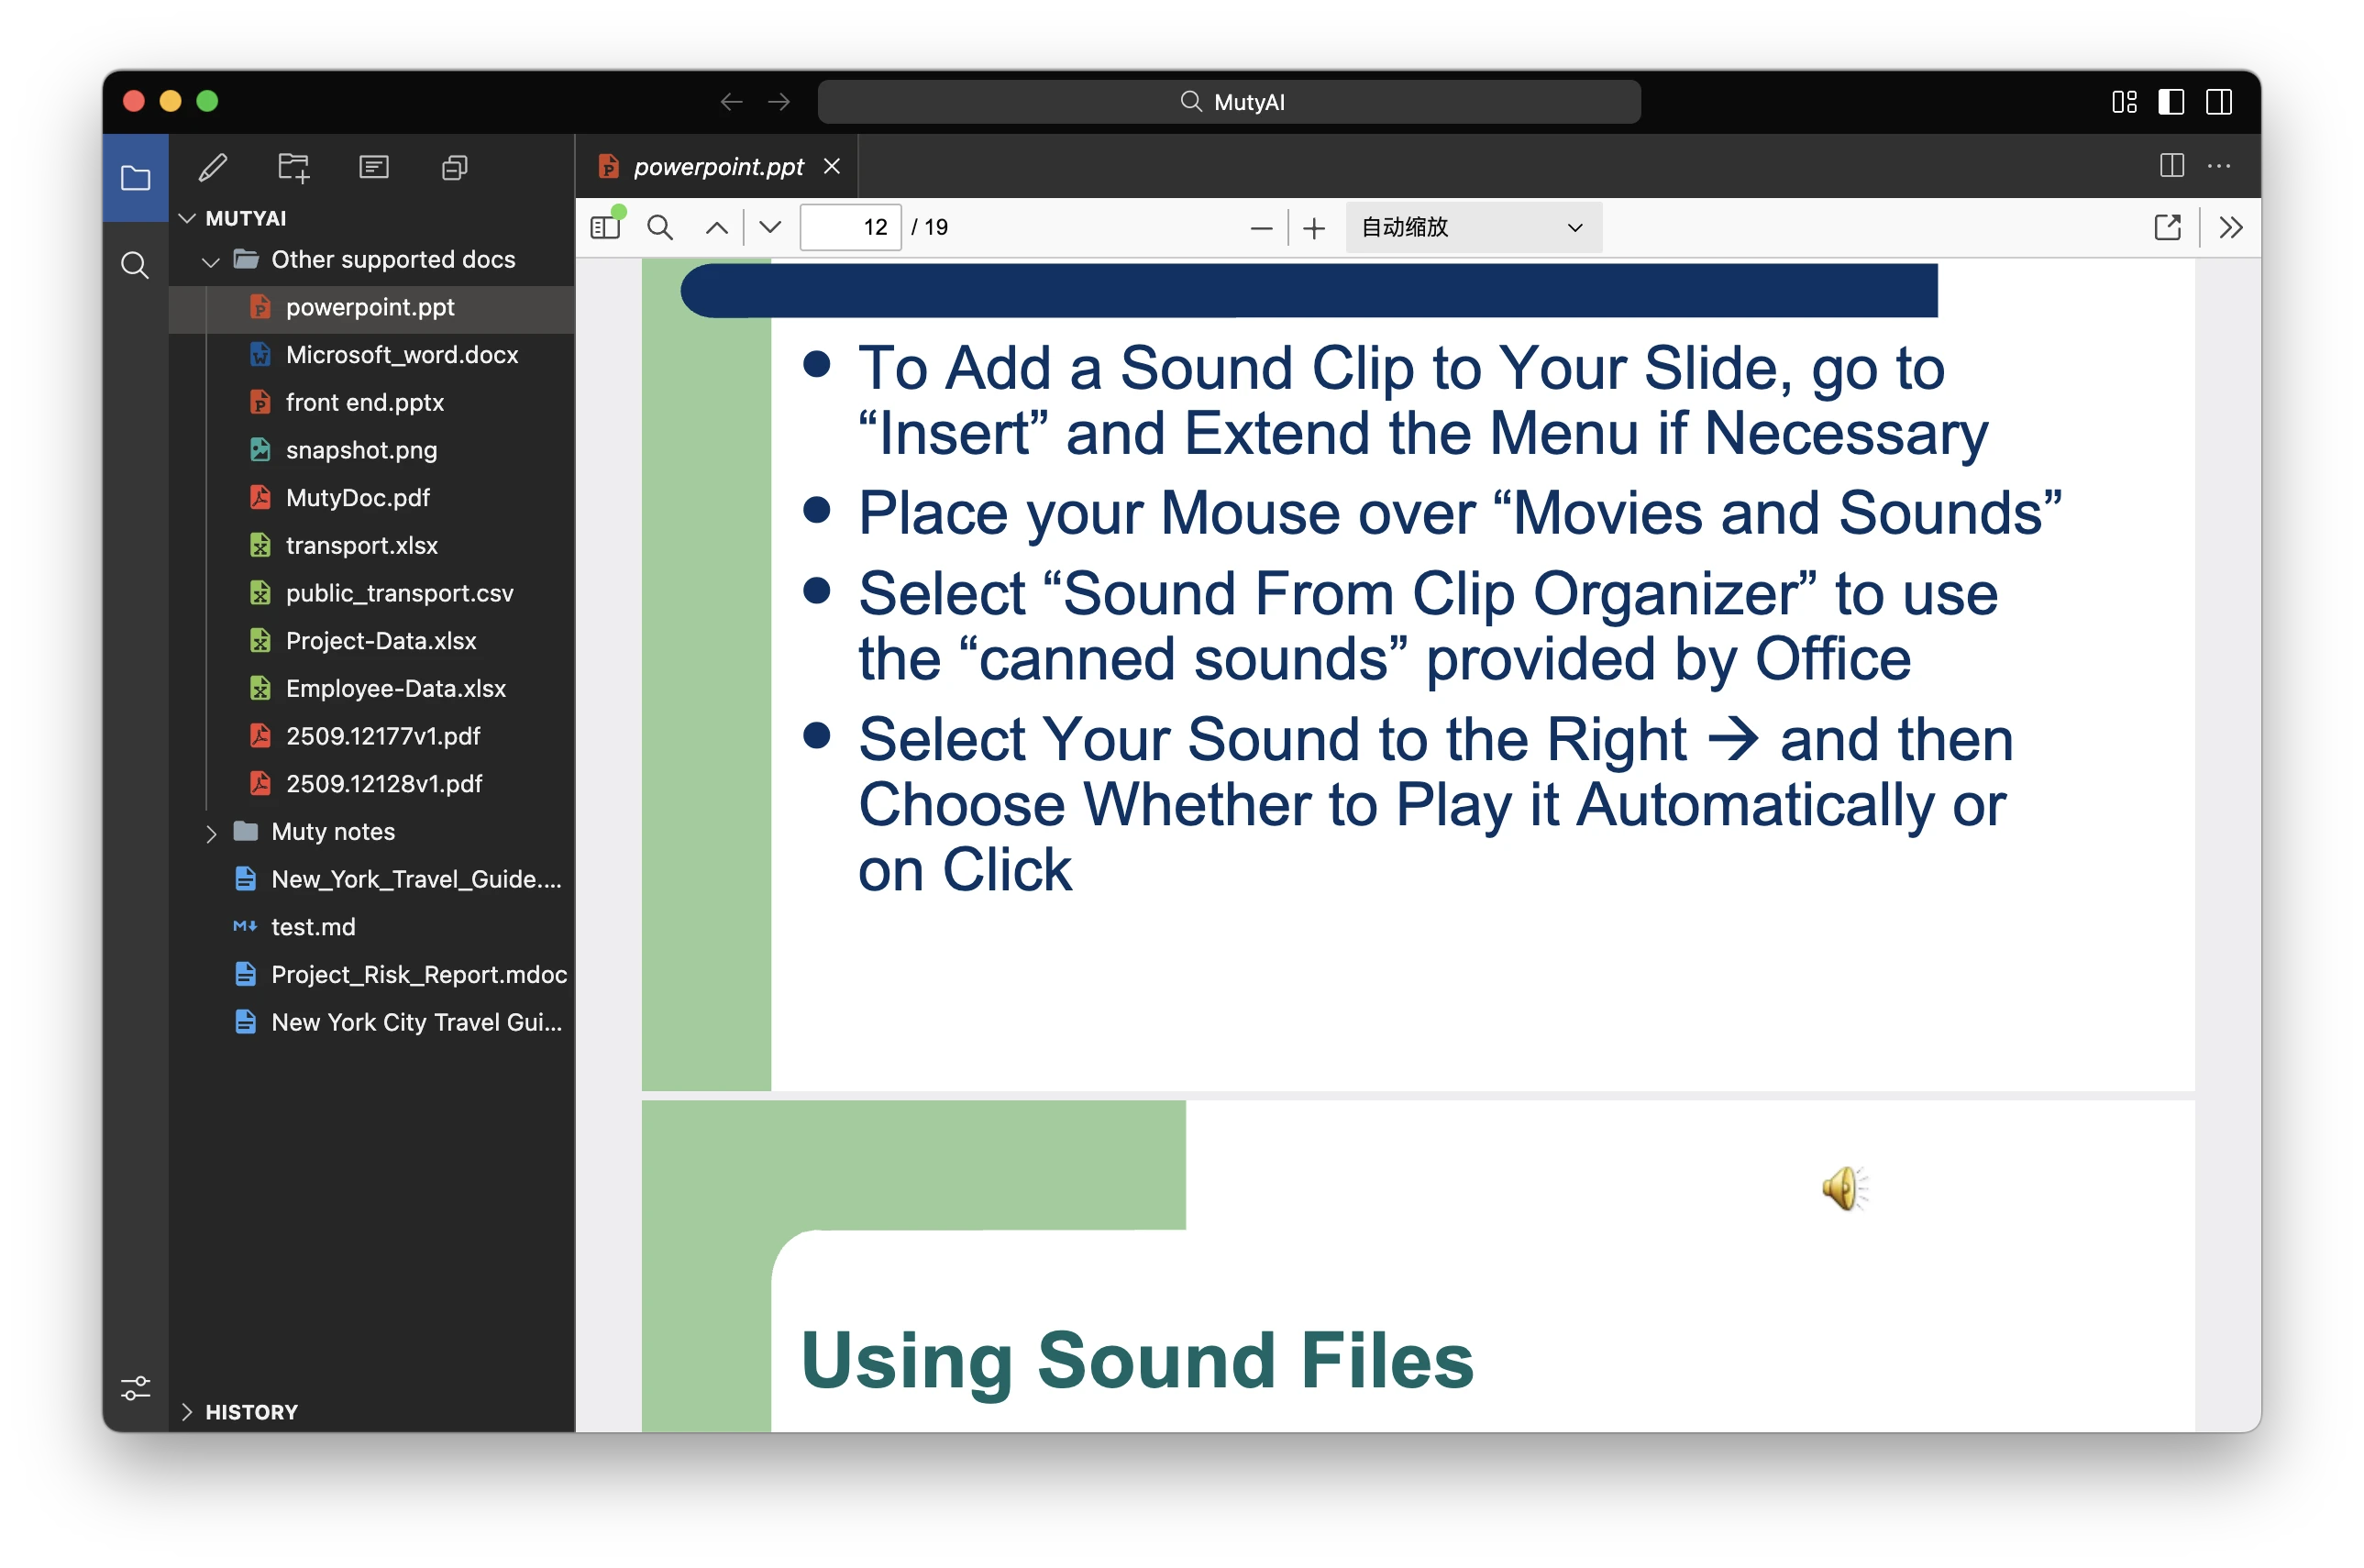Click the new note pencil icon
The width and height of the screenshot is (2364, 1568).
(212, 167)
